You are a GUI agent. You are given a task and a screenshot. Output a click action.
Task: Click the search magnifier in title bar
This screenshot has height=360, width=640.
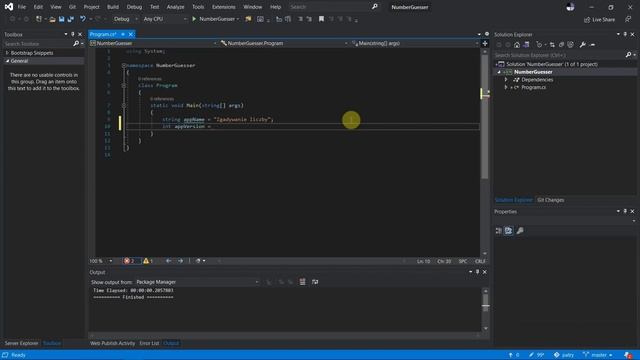point(374,7)
